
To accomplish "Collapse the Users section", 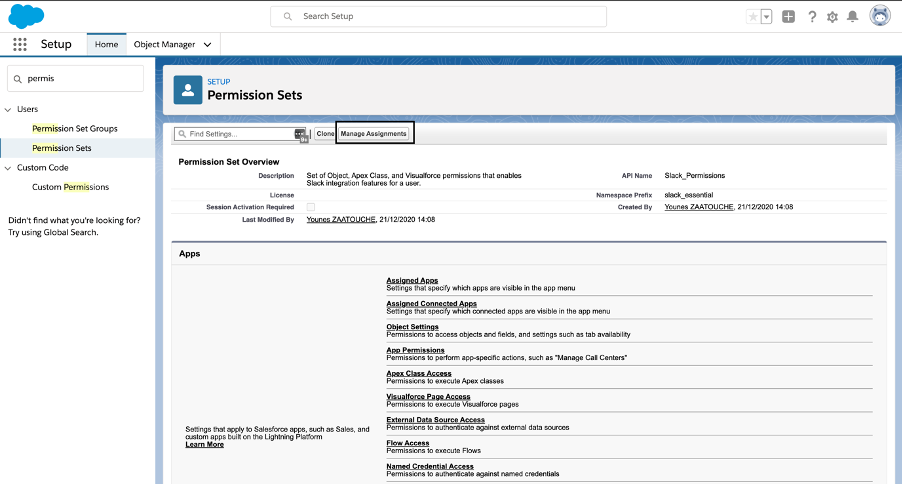I will click(8, 109).
